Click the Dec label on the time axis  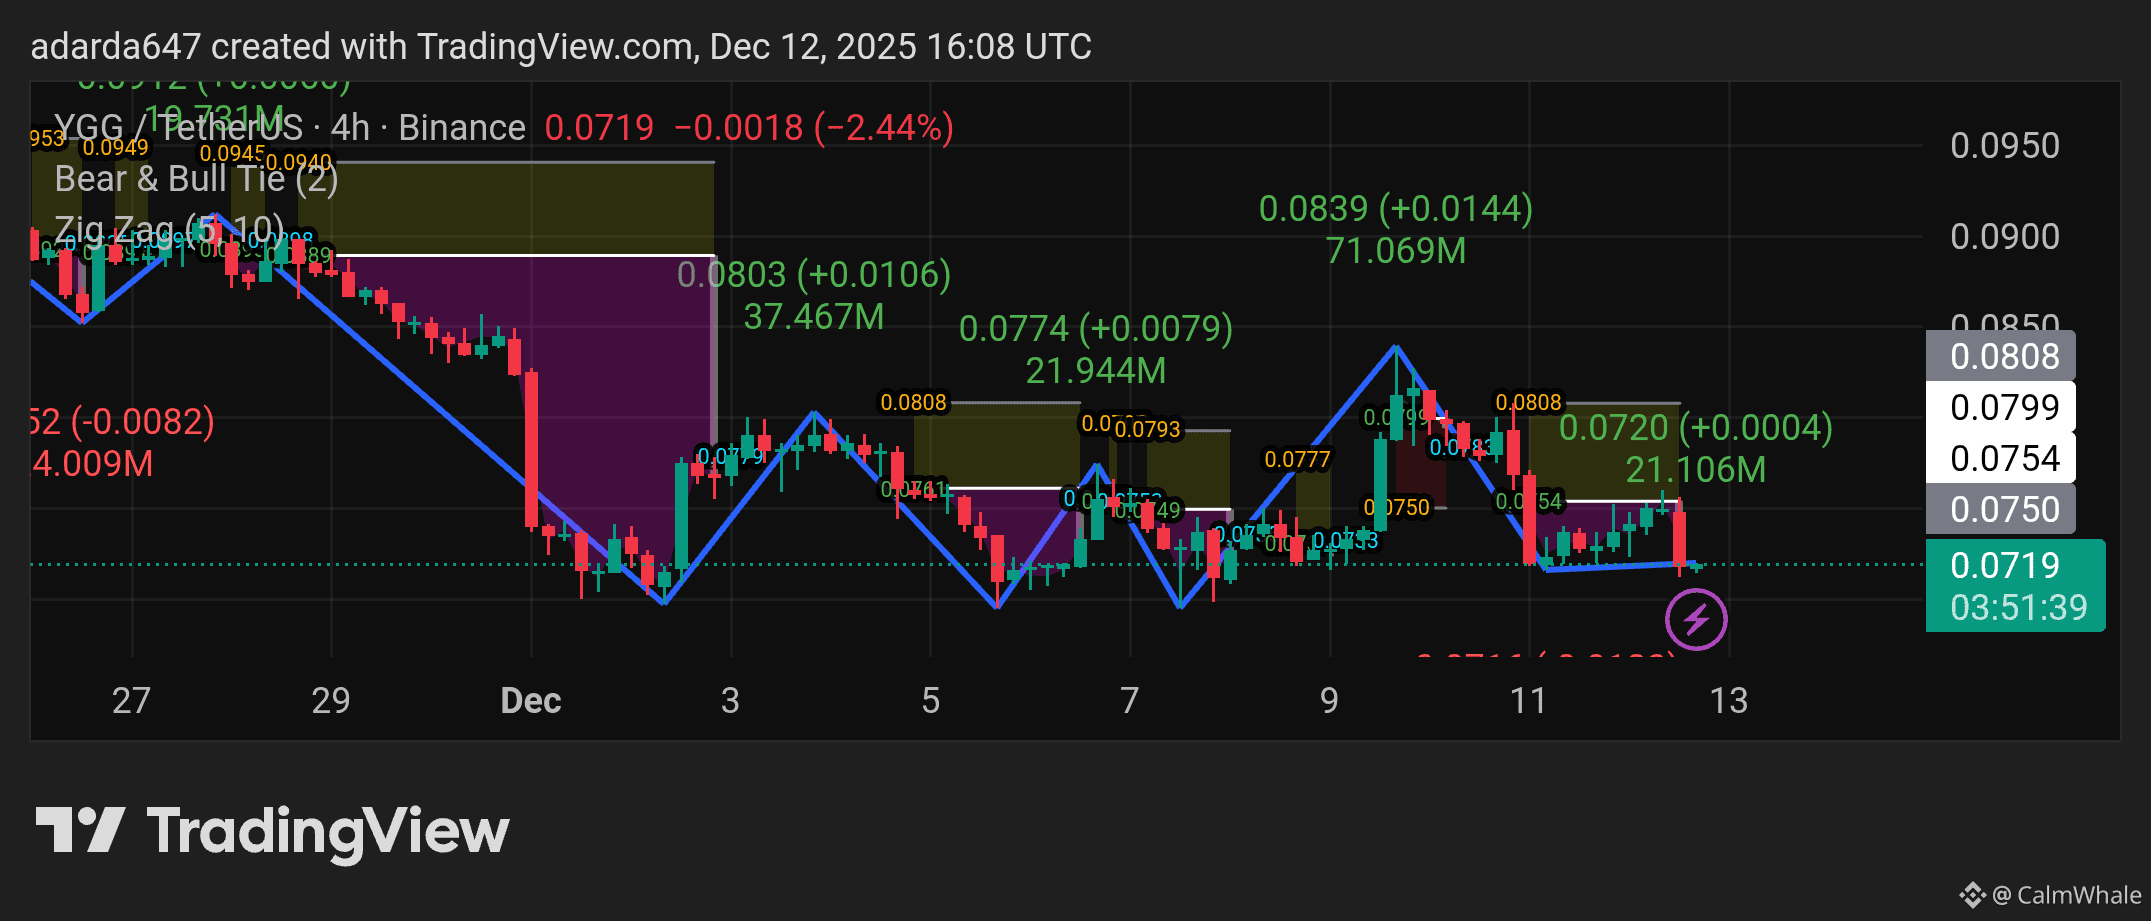tap(531, 700)
